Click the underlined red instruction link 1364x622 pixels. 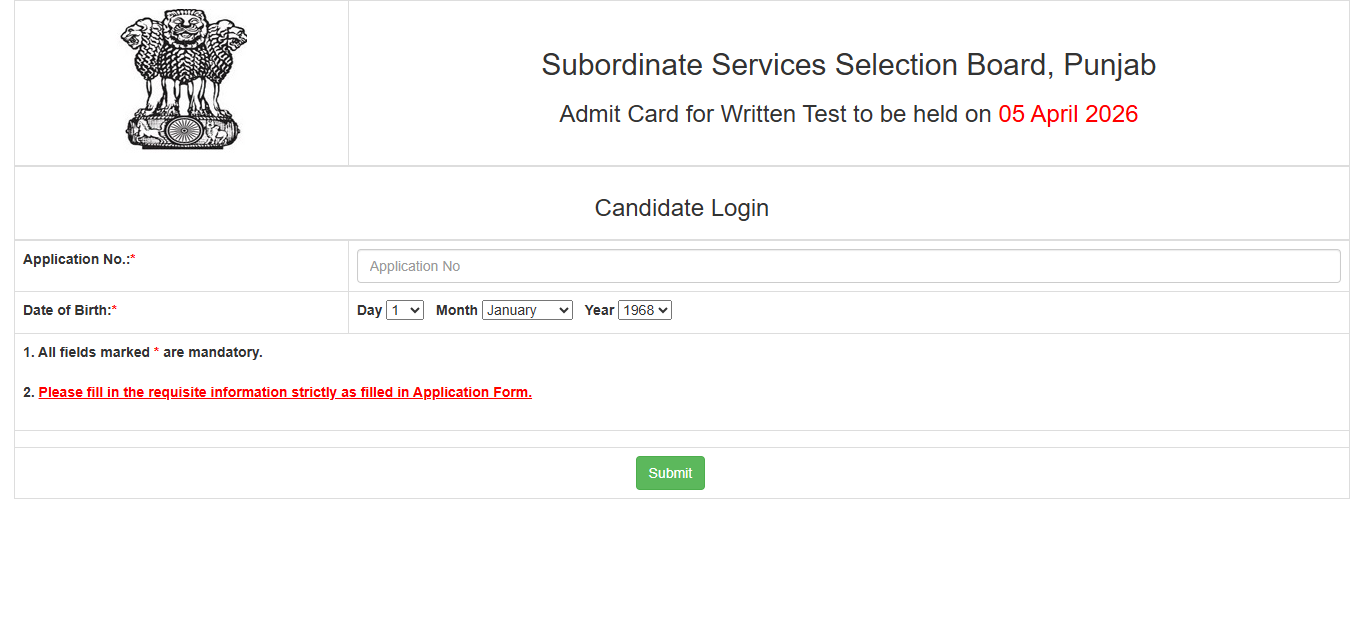(284, 391)
